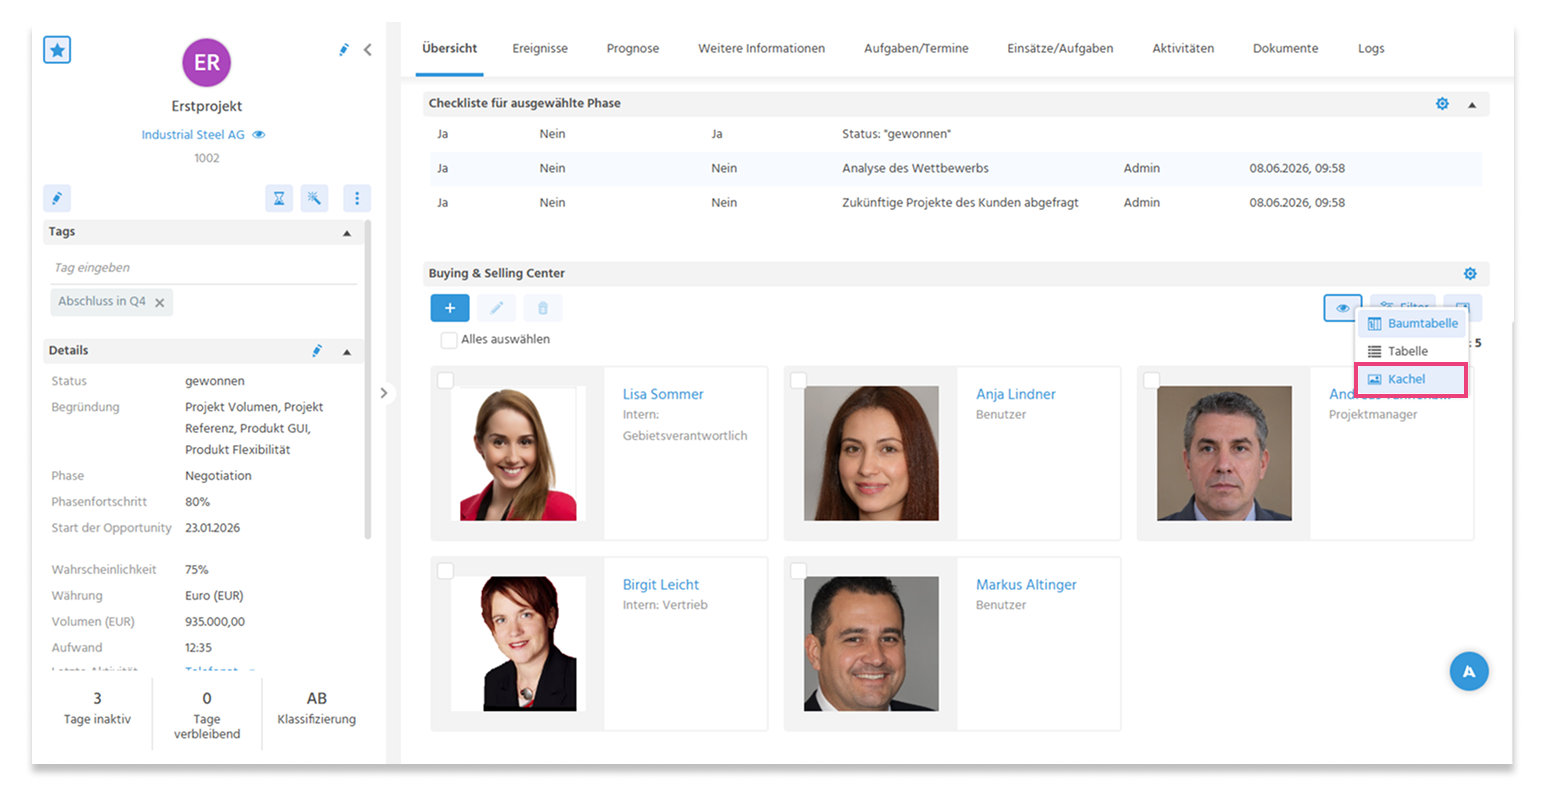1546x786 pixels.
Task: Click the purple ER project avatar
Action: (207, 63)
